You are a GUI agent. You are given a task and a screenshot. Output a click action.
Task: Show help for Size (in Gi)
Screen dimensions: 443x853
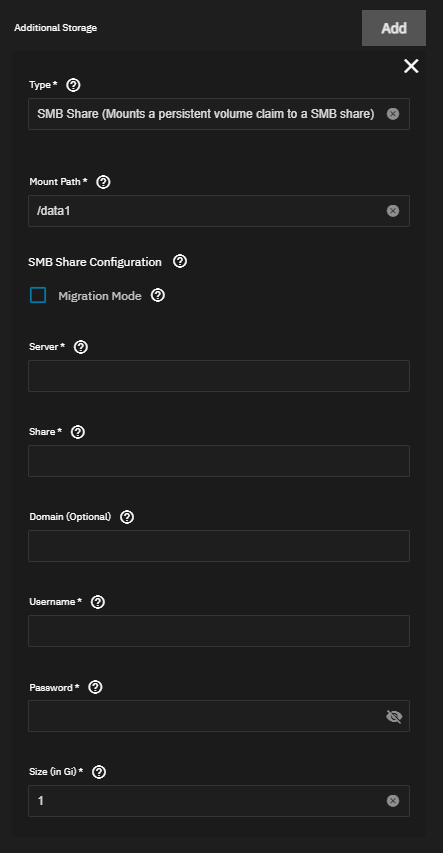99,772
